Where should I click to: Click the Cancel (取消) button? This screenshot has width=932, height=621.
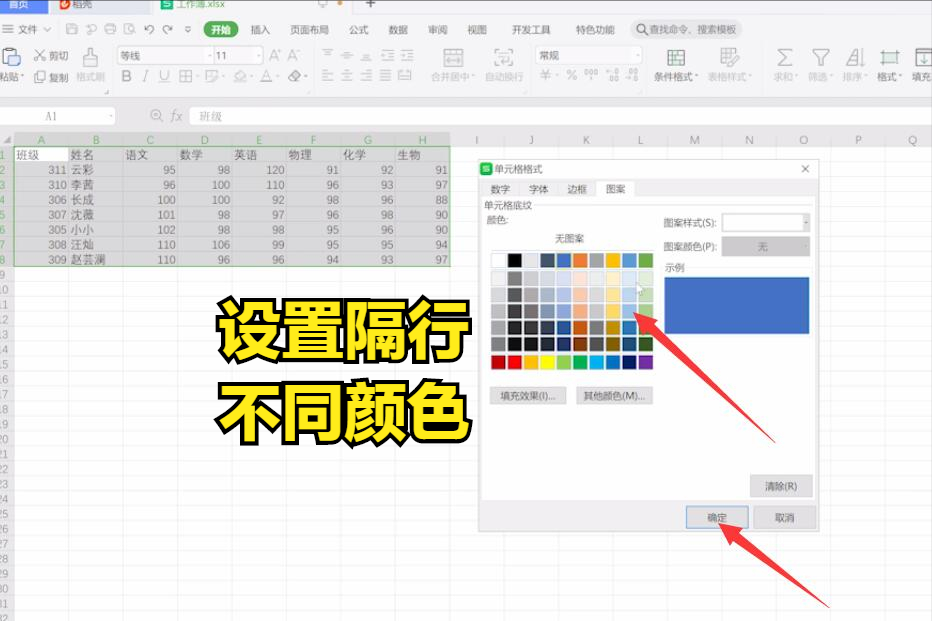click(785, 518)
